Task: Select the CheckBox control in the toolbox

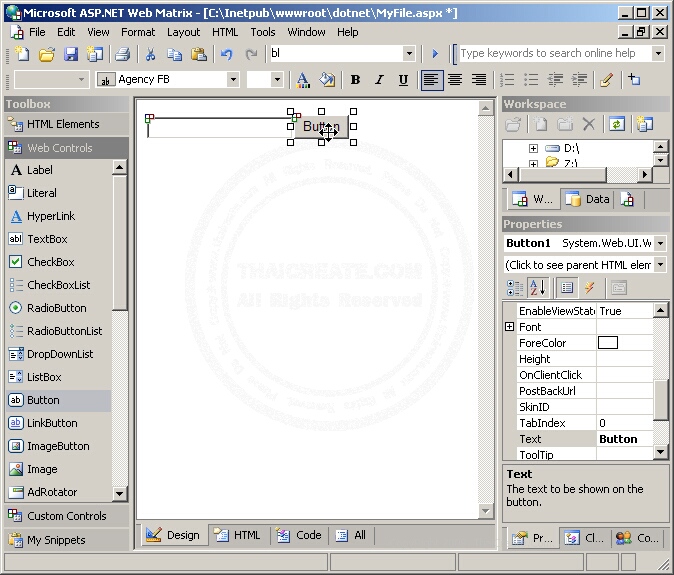Action: coord(58,262)
